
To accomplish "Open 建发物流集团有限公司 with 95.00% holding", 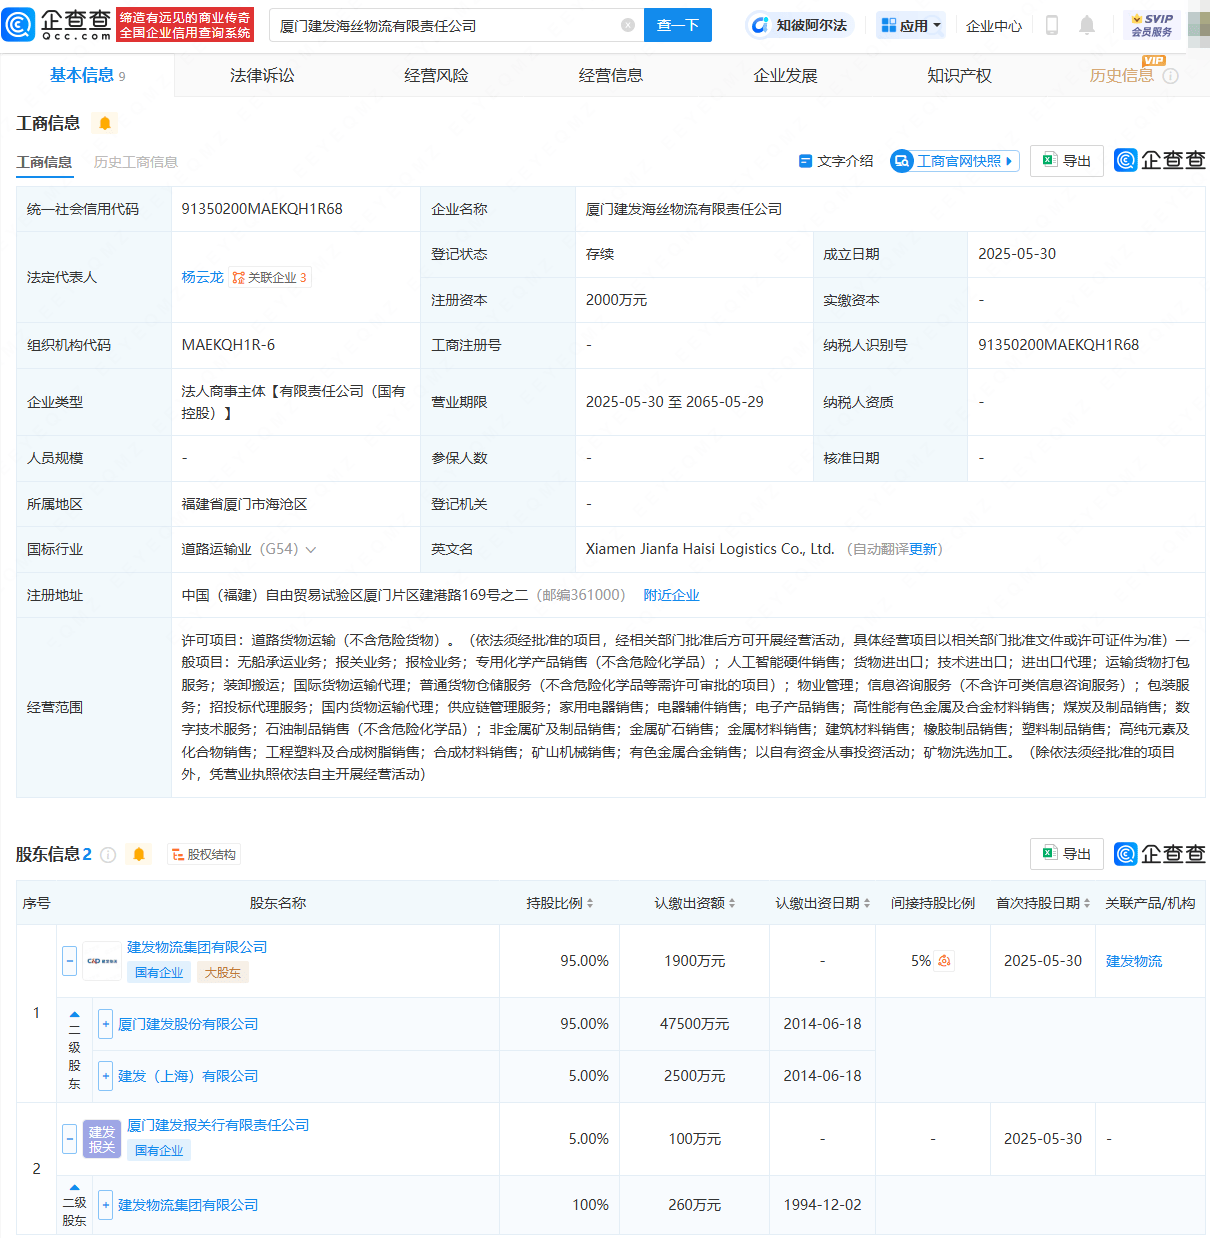I will pos(197,947).
